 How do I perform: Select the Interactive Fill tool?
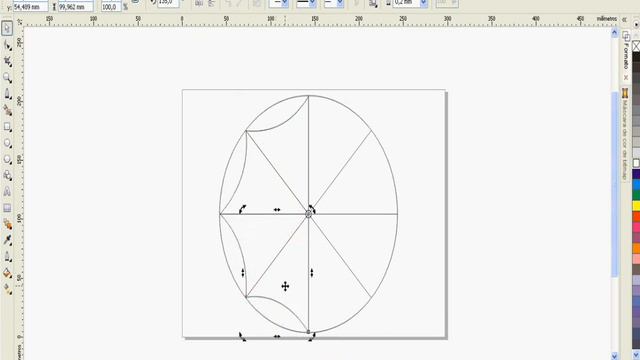pos(7,289)
